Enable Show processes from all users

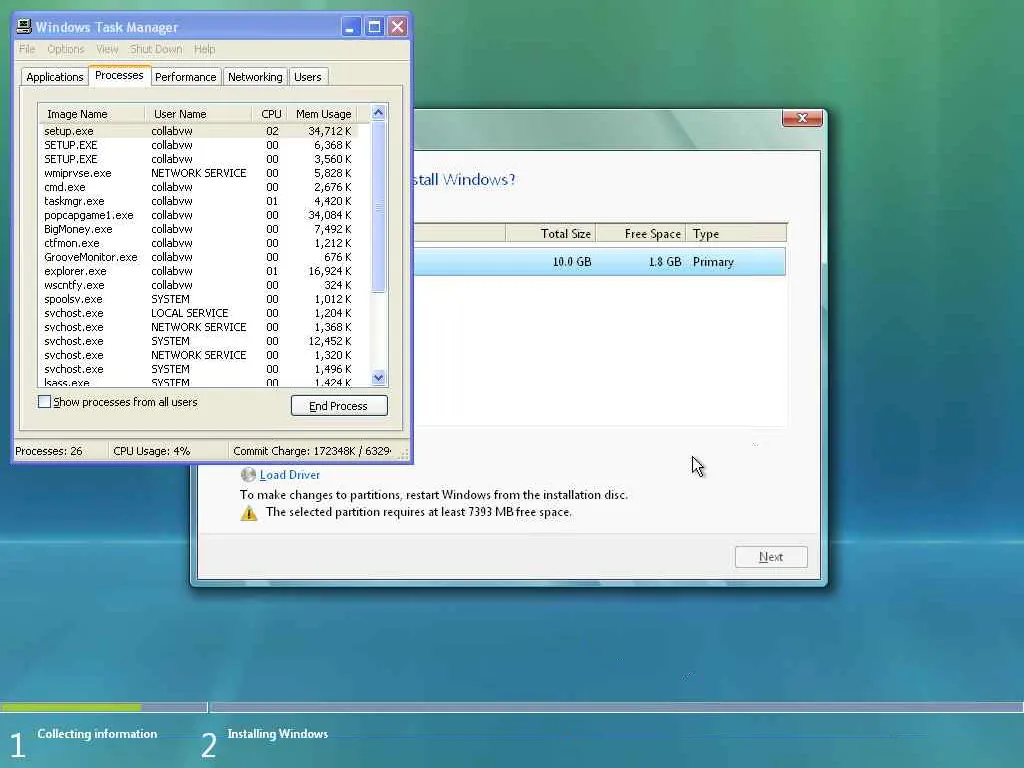click(x=44, y=402)
